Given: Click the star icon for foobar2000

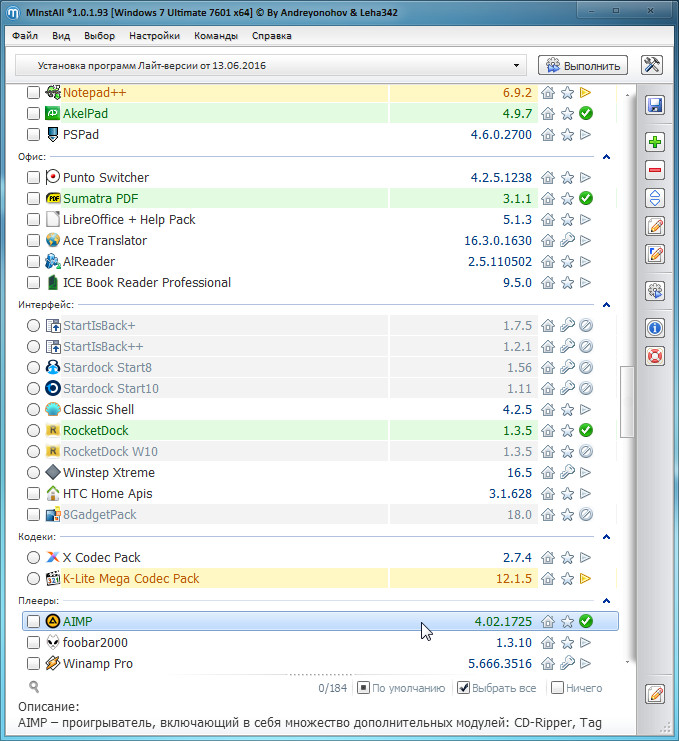Looking at the screenshot, I should click(x=567, y=643).
